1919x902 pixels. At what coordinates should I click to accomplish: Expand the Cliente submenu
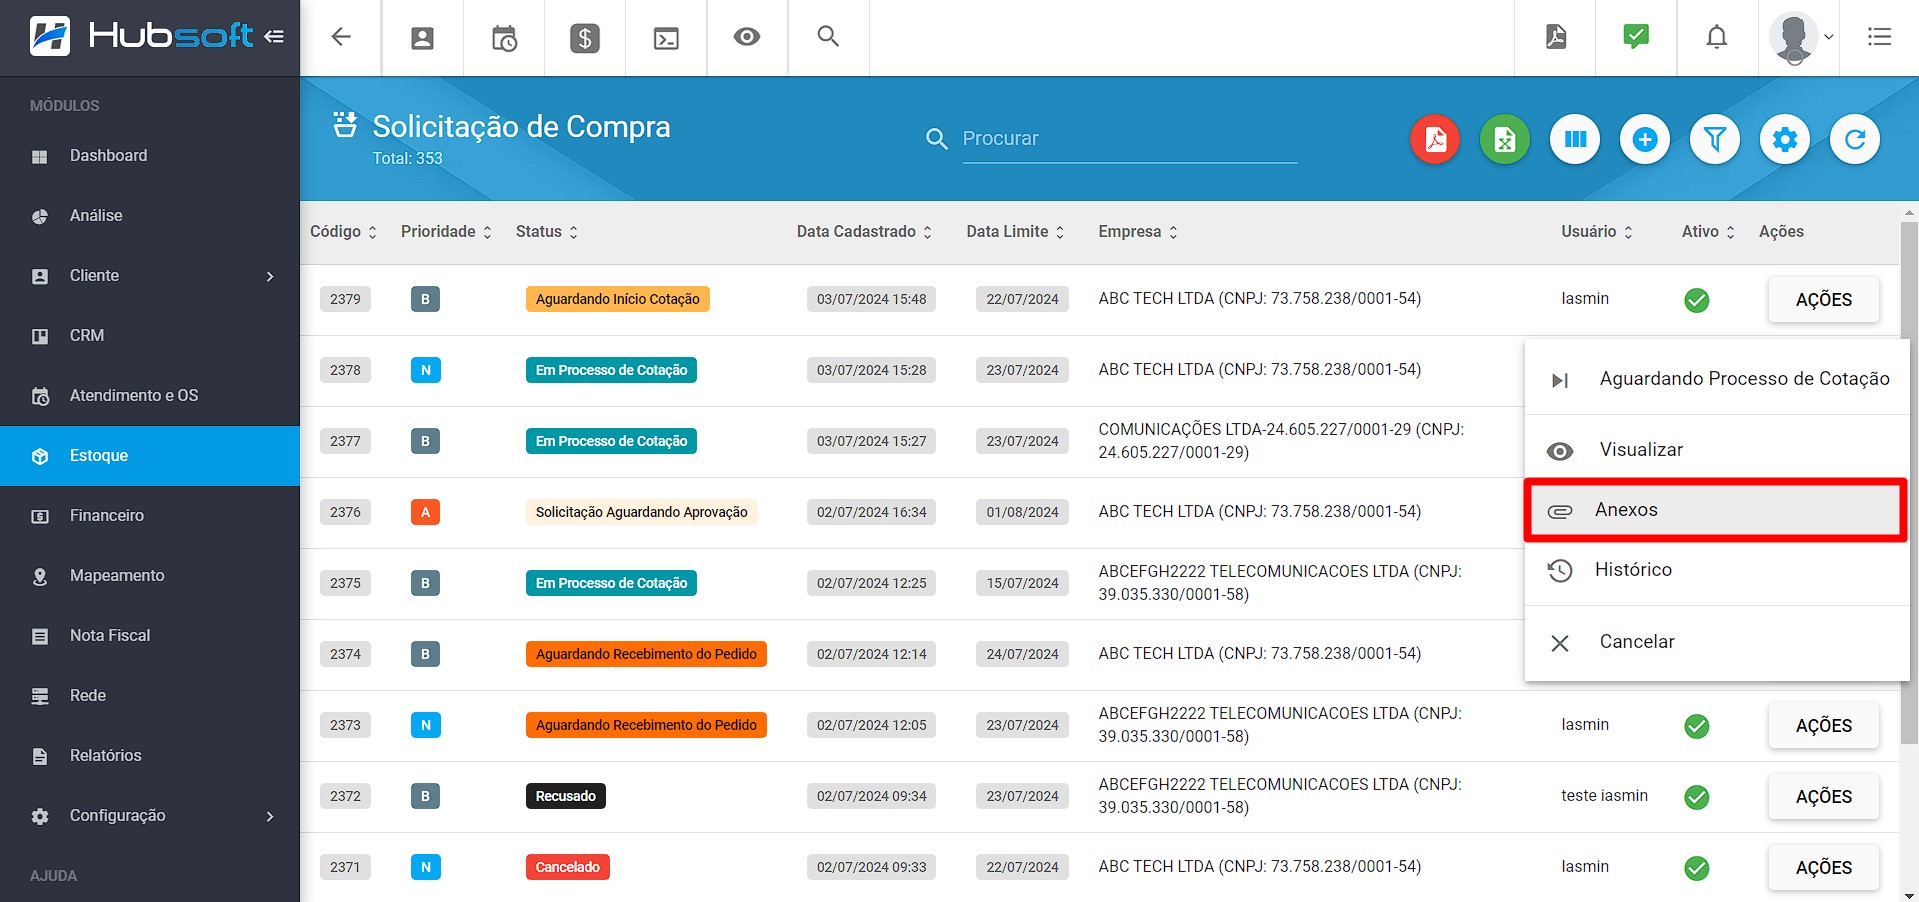[x=150, y=276]
